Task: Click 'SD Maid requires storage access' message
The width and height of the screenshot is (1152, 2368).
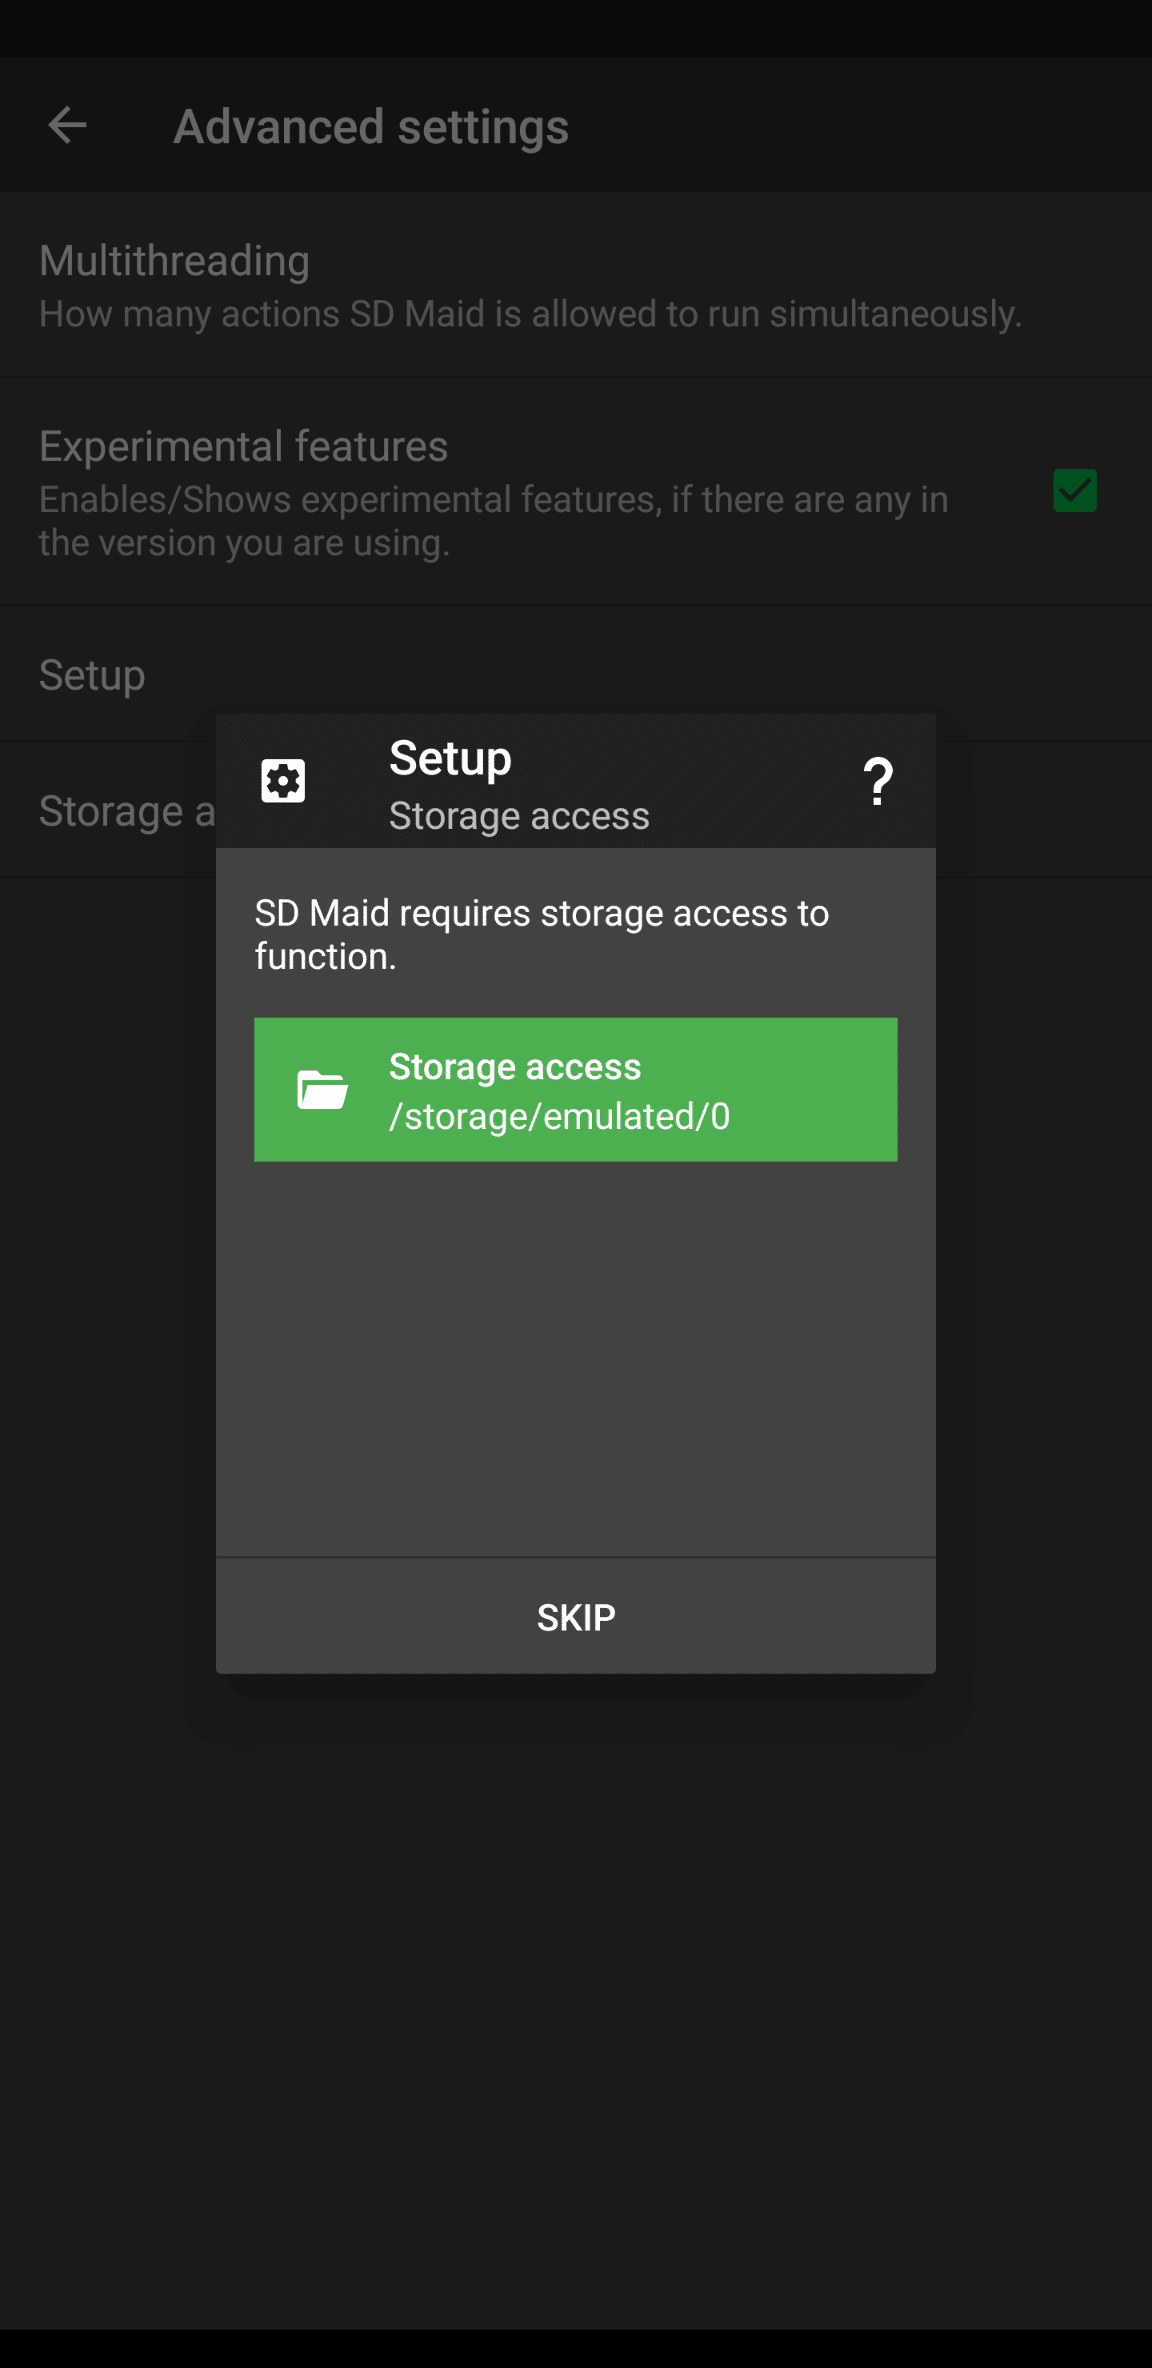Action: (542, 934)
